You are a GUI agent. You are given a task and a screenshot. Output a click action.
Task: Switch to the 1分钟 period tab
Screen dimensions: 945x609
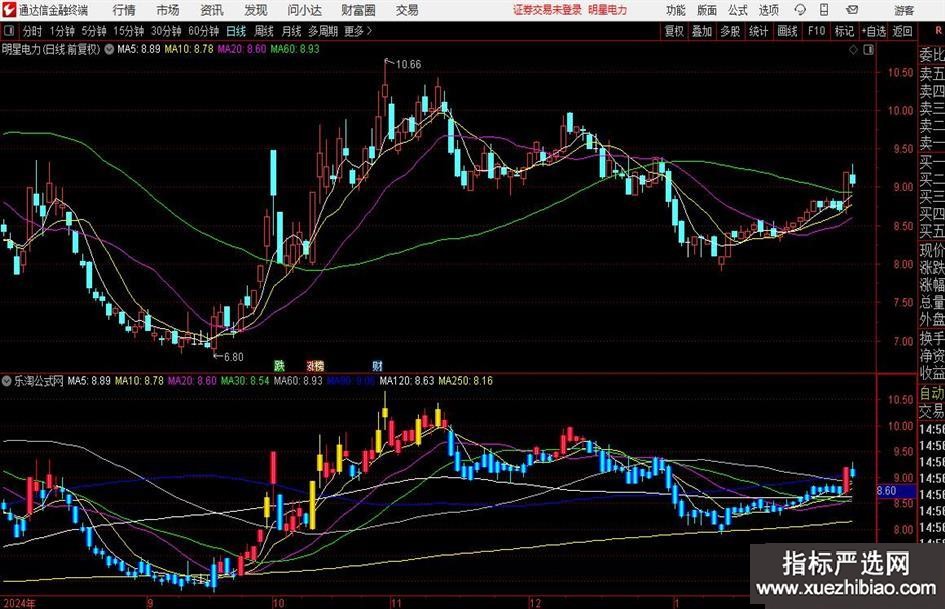(x=61, y=31)
